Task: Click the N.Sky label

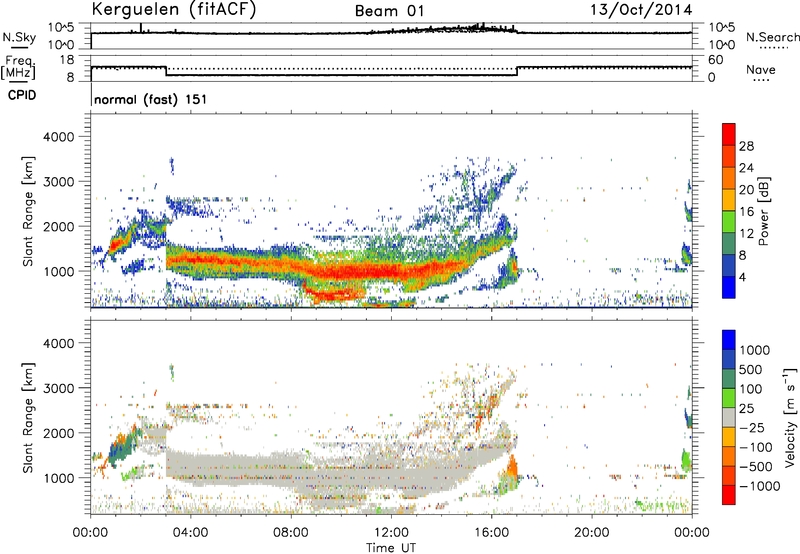Action: click(19, 37)
